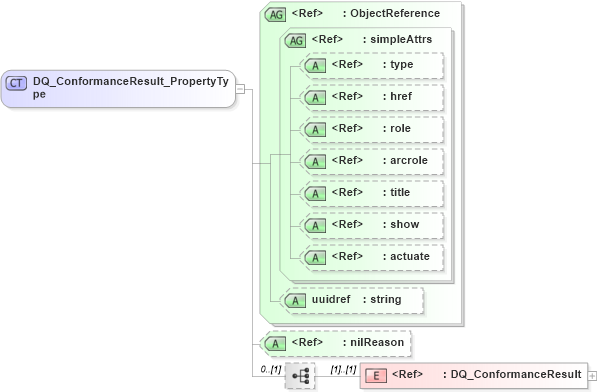Image resolution: width=597 pixels, height=392 pixels.
Task: Click the A icon of uuidref attribute
Action: (295, 301)
